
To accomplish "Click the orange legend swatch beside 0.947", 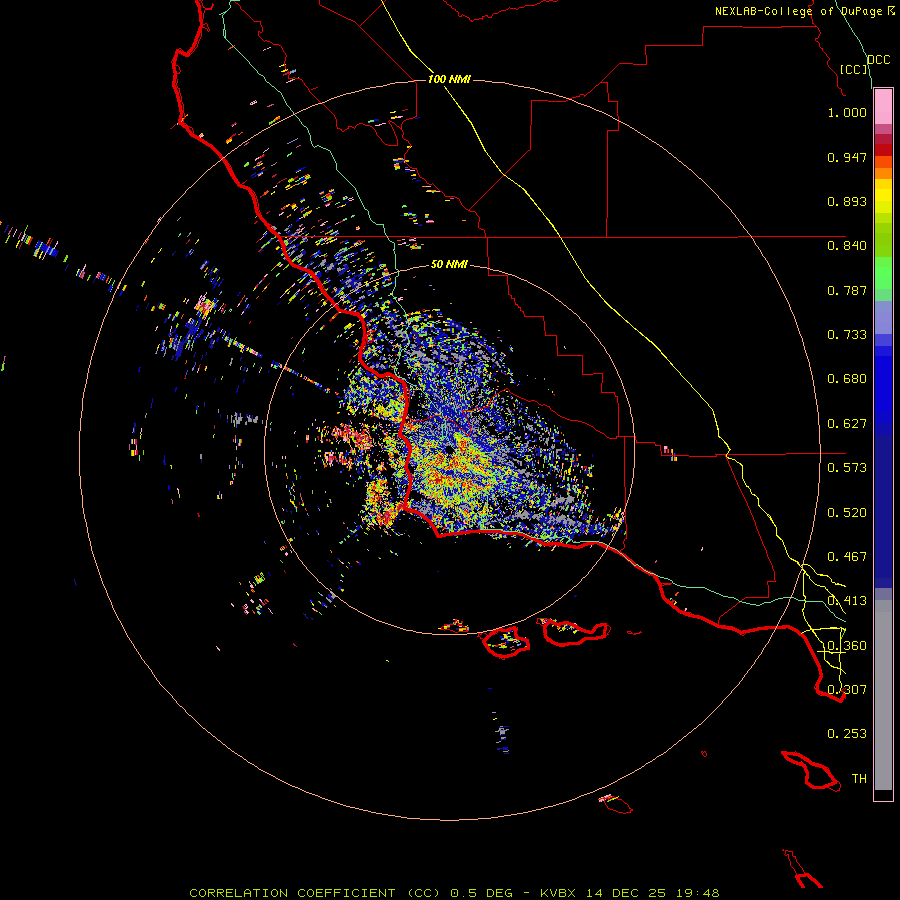I will click(x=883, y=162).
